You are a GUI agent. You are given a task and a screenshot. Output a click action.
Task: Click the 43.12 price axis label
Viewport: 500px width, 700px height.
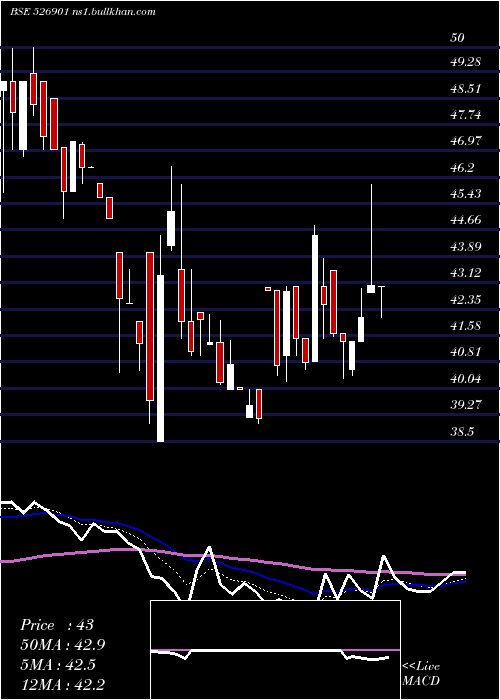pos(466,273)
